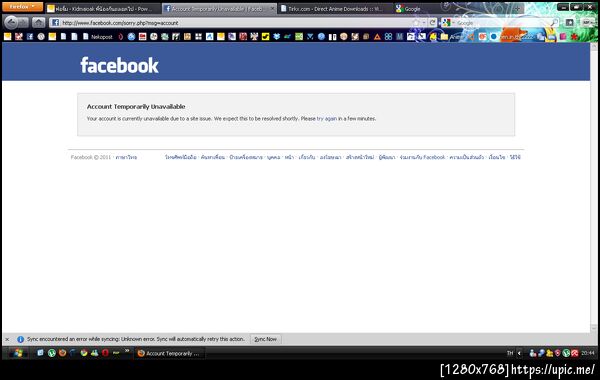
Task: Click the facebook logo in the header
Action: (119, 65)
